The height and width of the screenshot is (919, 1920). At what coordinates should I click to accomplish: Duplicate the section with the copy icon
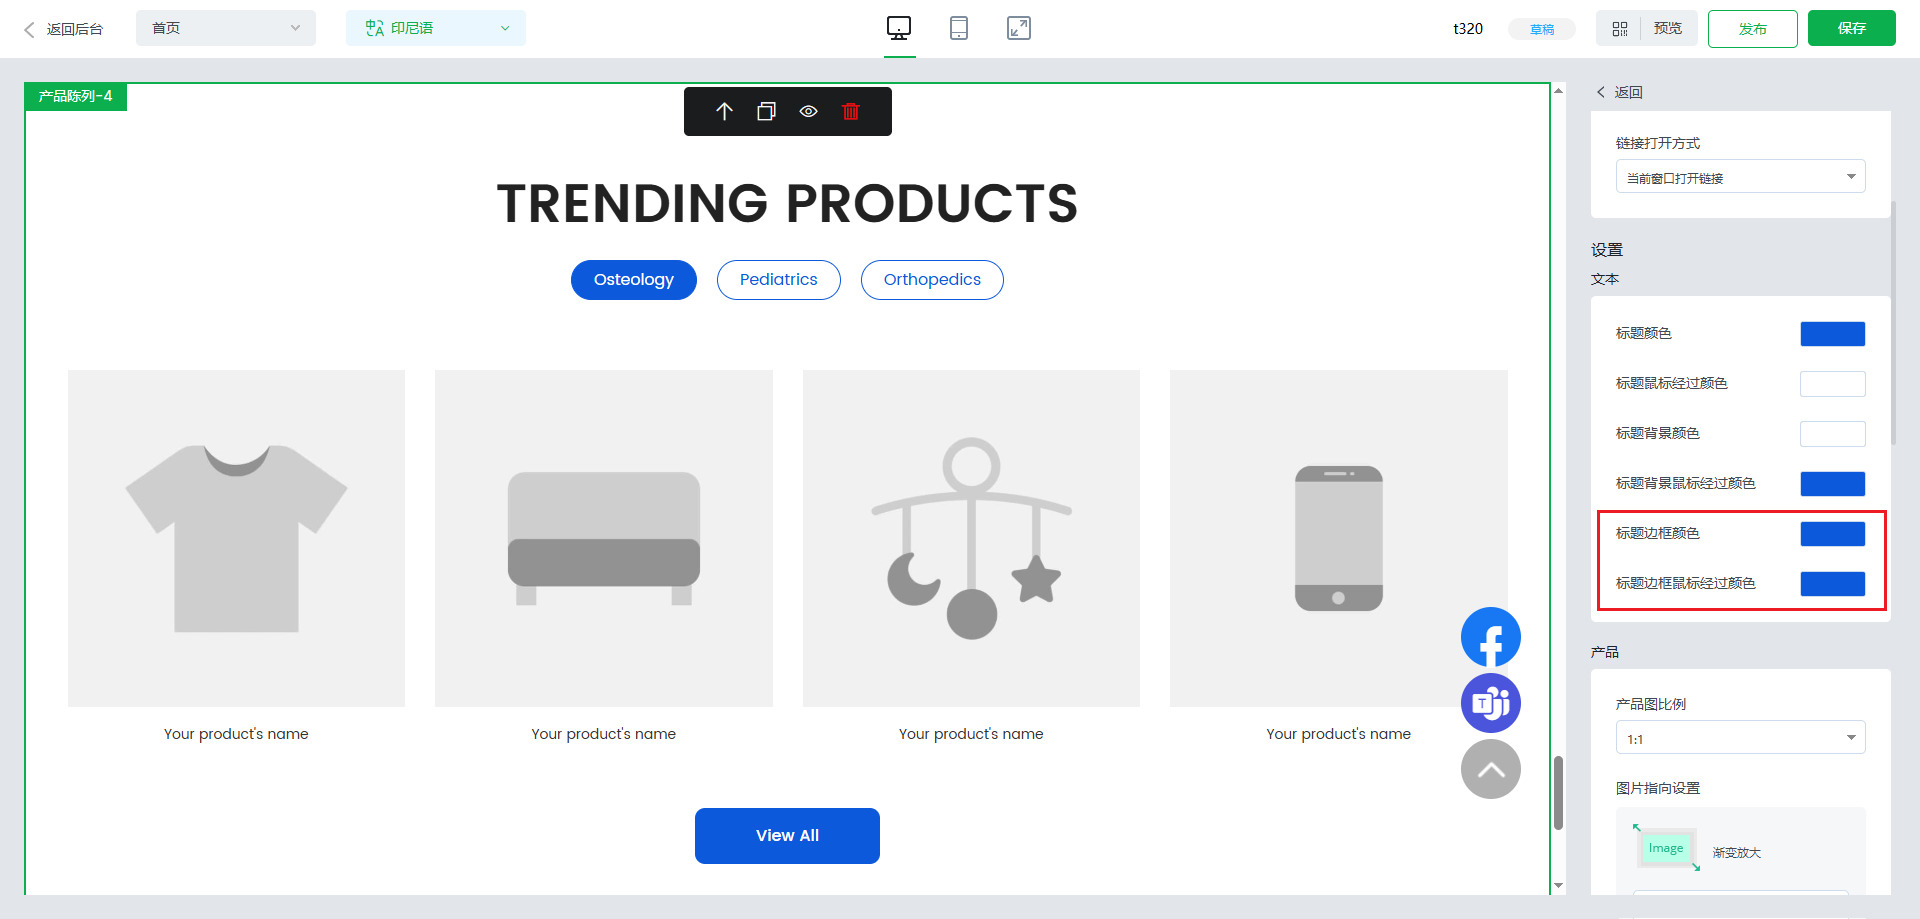coord(766,112)
